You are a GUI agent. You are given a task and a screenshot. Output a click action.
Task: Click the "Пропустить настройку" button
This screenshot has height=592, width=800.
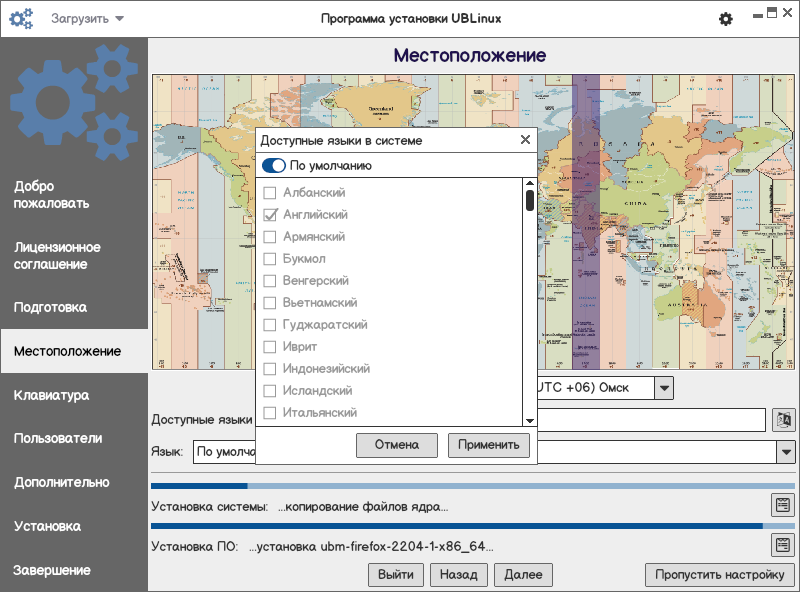click(719, 574)
